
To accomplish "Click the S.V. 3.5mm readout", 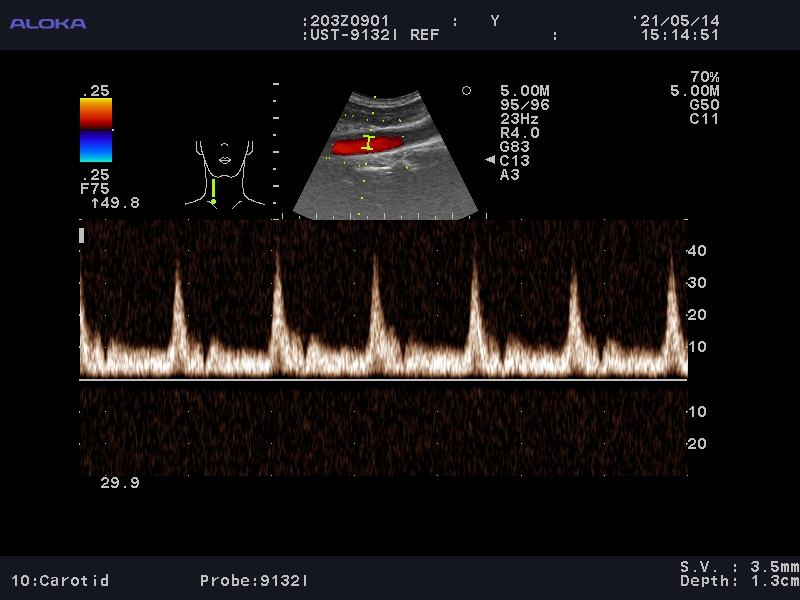I will click(740, 567).
